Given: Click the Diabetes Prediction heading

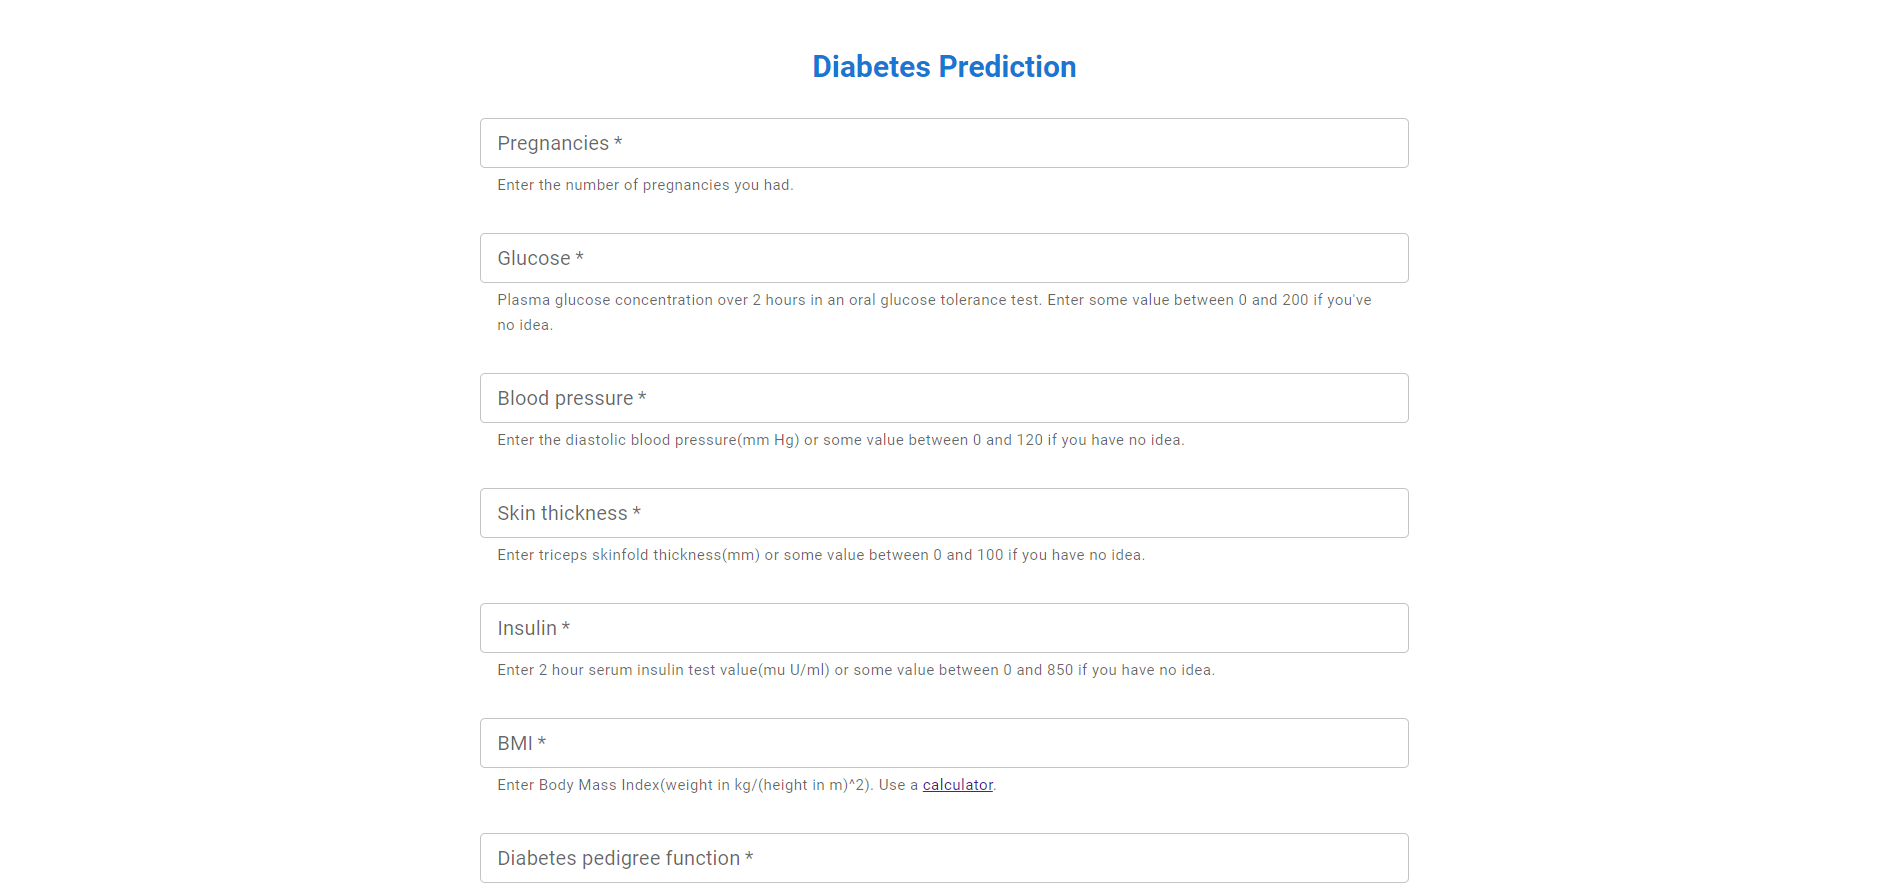Looking at the screenshot, I should pyautogui.click(x=944, y=66).
